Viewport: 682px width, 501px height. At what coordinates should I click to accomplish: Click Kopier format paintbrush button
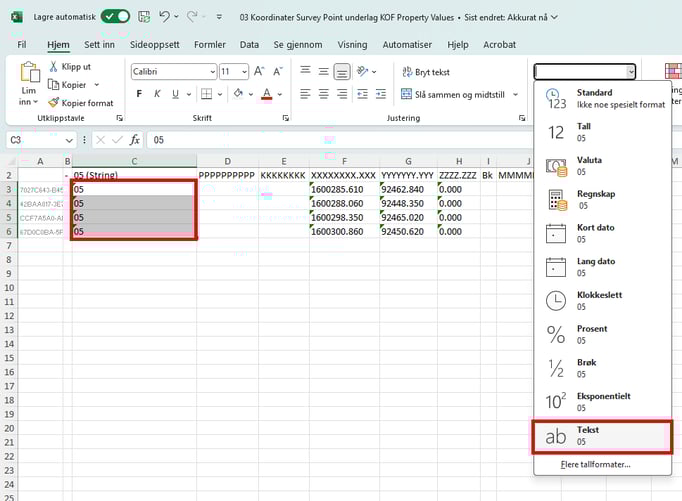[81, 103]
